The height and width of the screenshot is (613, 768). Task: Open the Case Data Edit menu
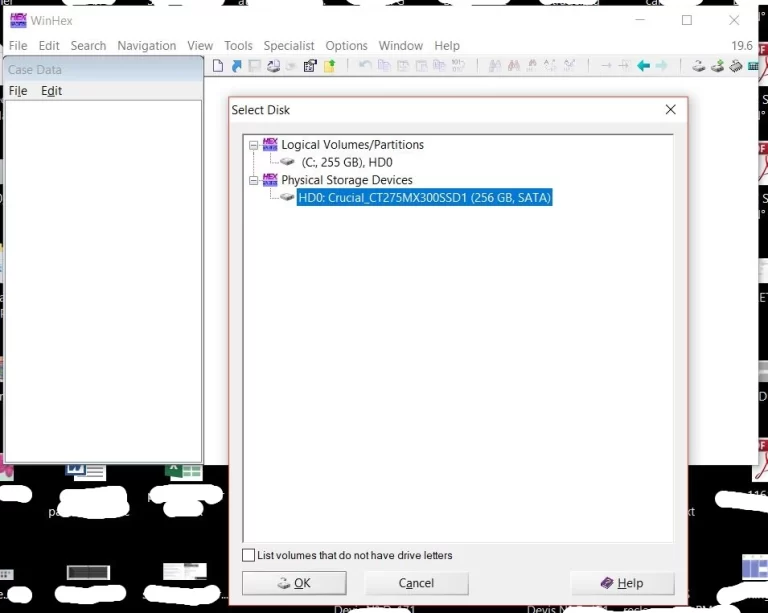click(51, 91)
